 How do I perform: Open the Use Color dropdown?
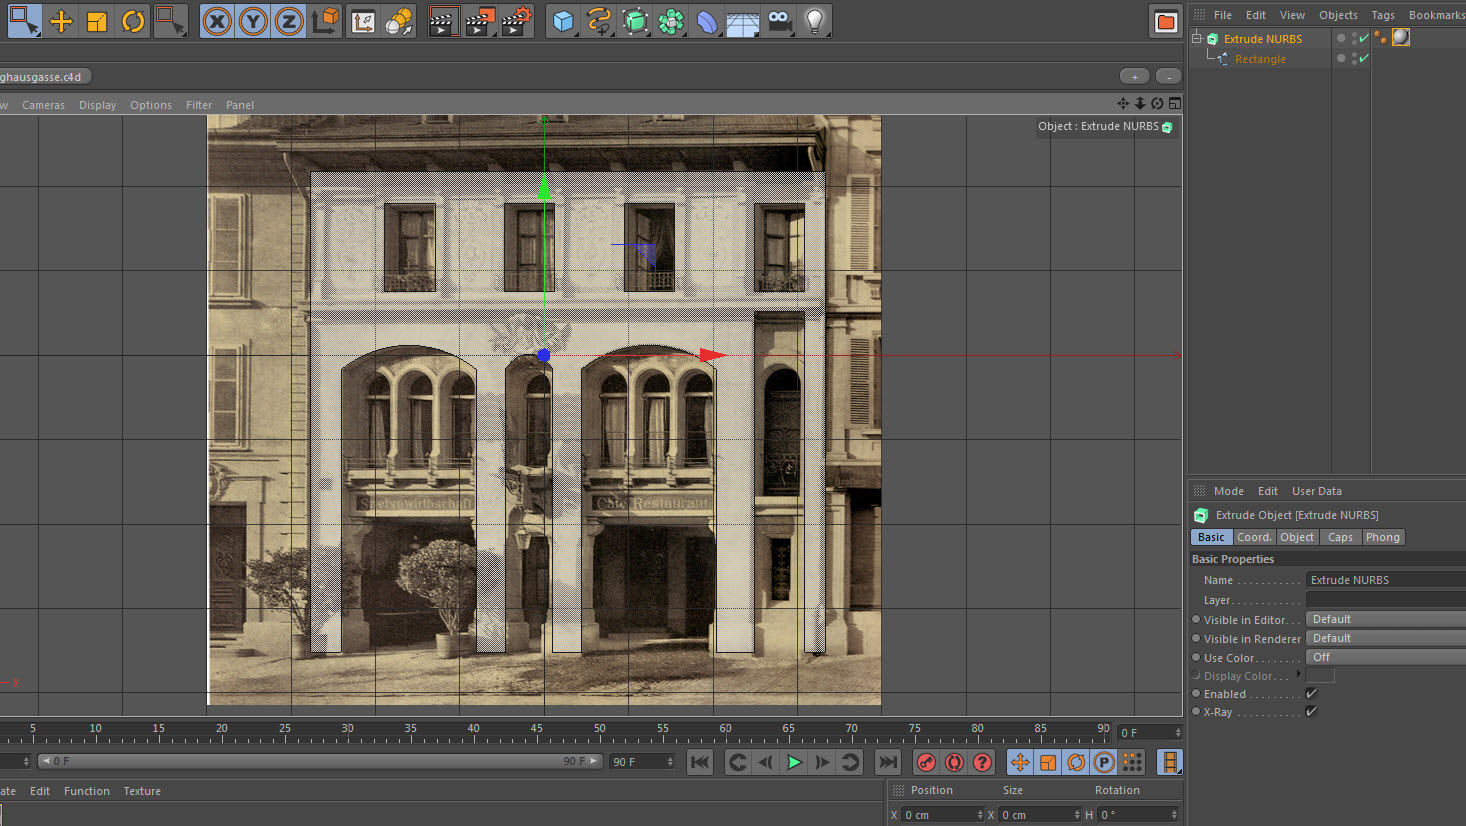[1384, 657]
